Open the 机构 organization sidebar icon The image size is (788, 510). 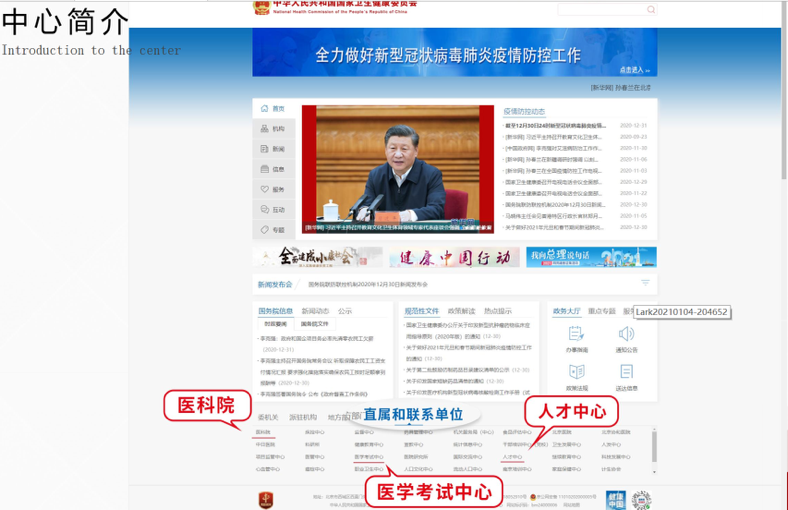(264, 129)
